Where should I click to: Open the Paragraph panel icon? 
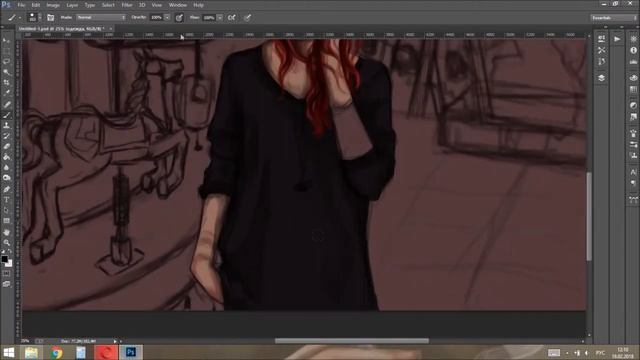point(633,183)
